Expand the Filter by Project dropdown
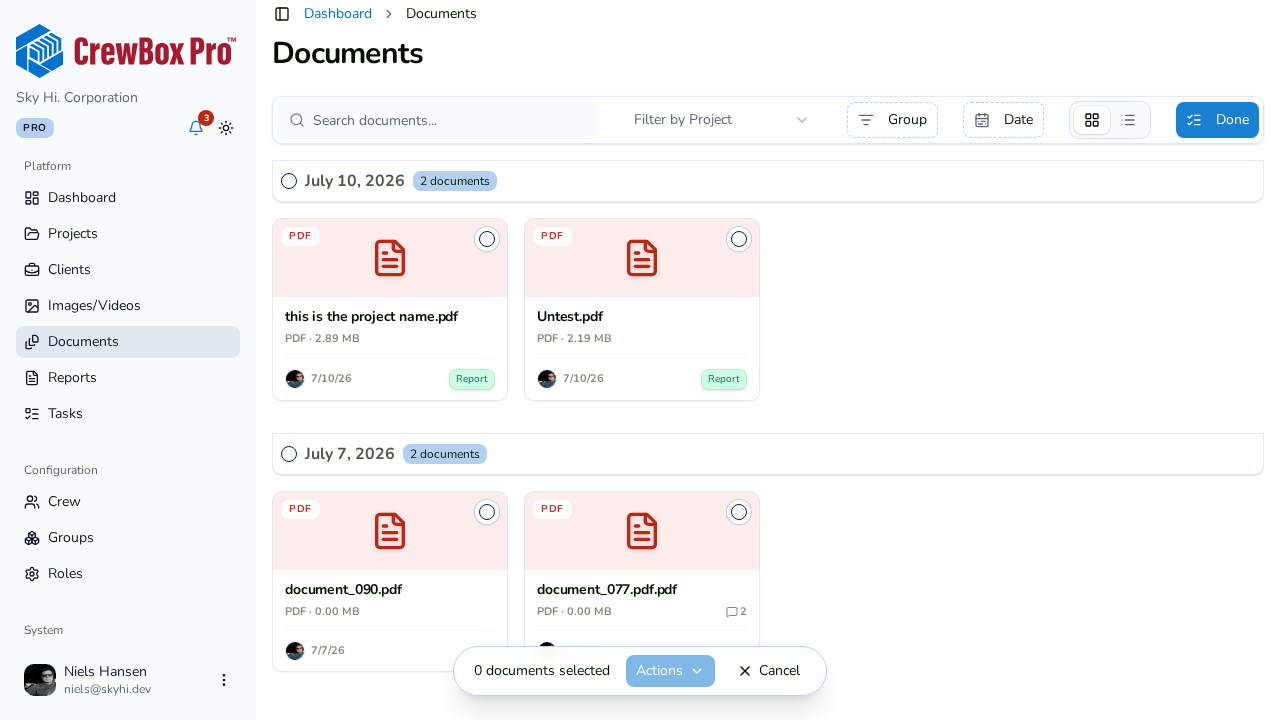1280x720 pixels. pyautogui.click(x=721, y=120)
